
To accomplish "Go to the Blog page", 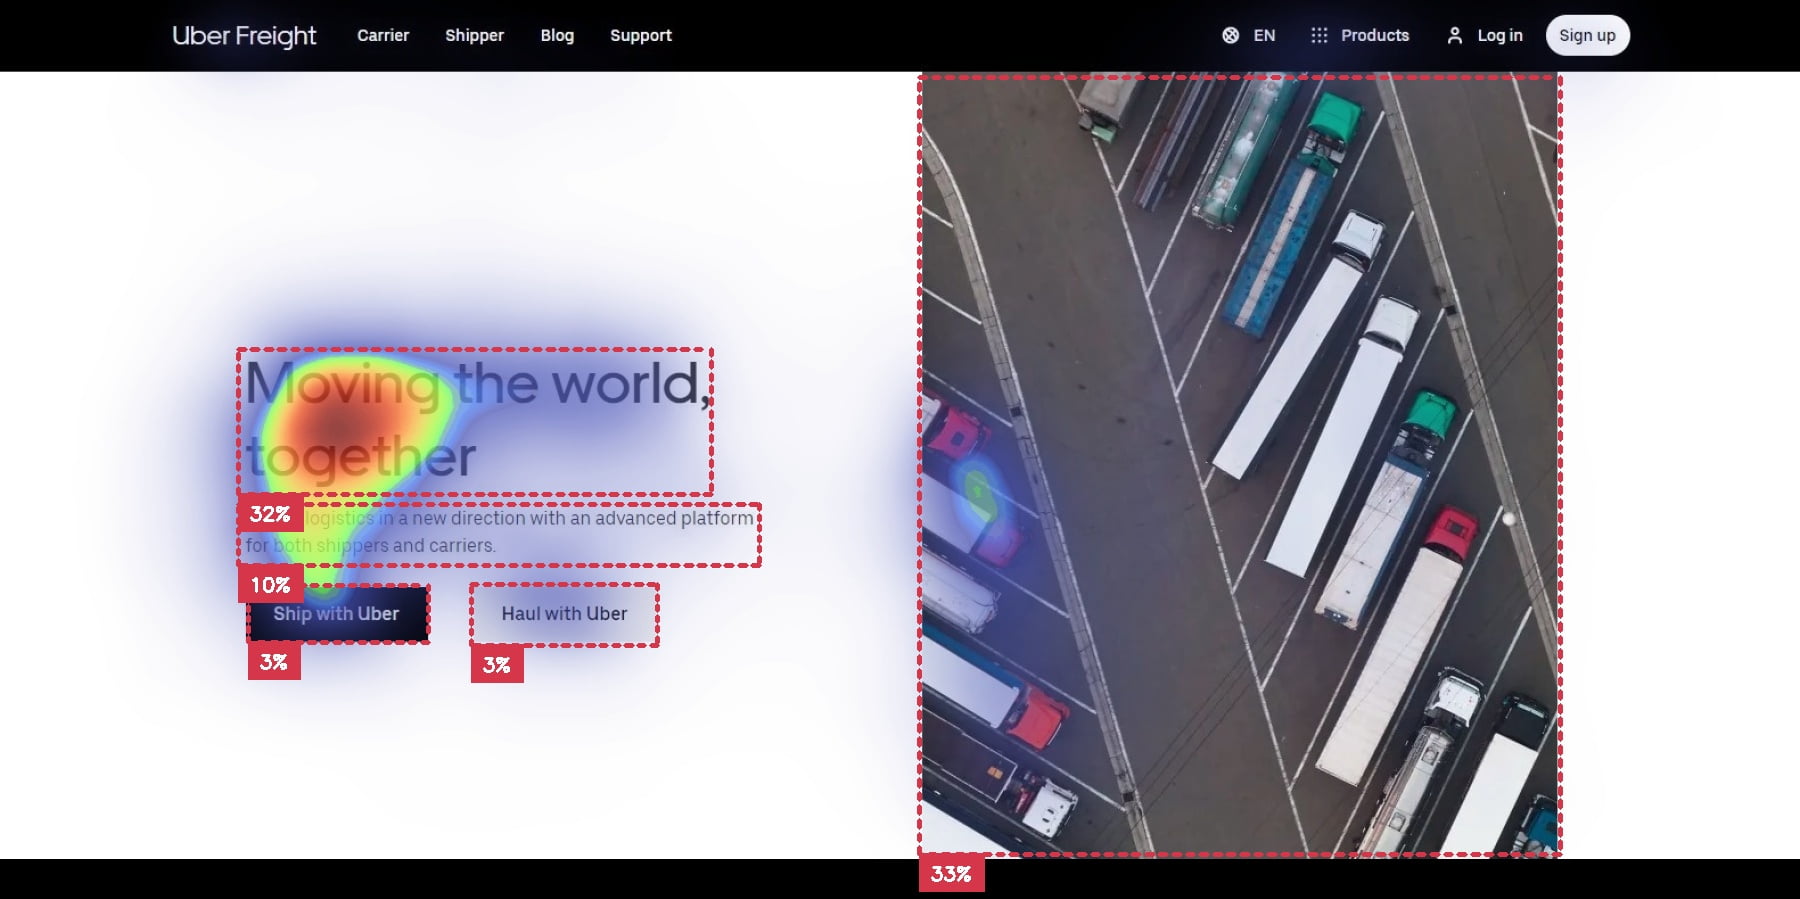I will click(x=557, y=36).
